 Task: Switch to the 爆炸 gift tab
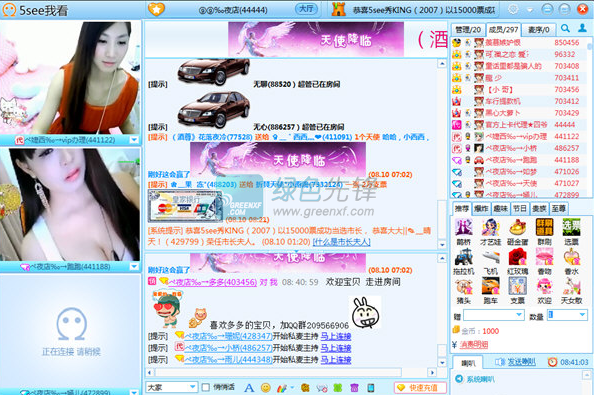481,209
